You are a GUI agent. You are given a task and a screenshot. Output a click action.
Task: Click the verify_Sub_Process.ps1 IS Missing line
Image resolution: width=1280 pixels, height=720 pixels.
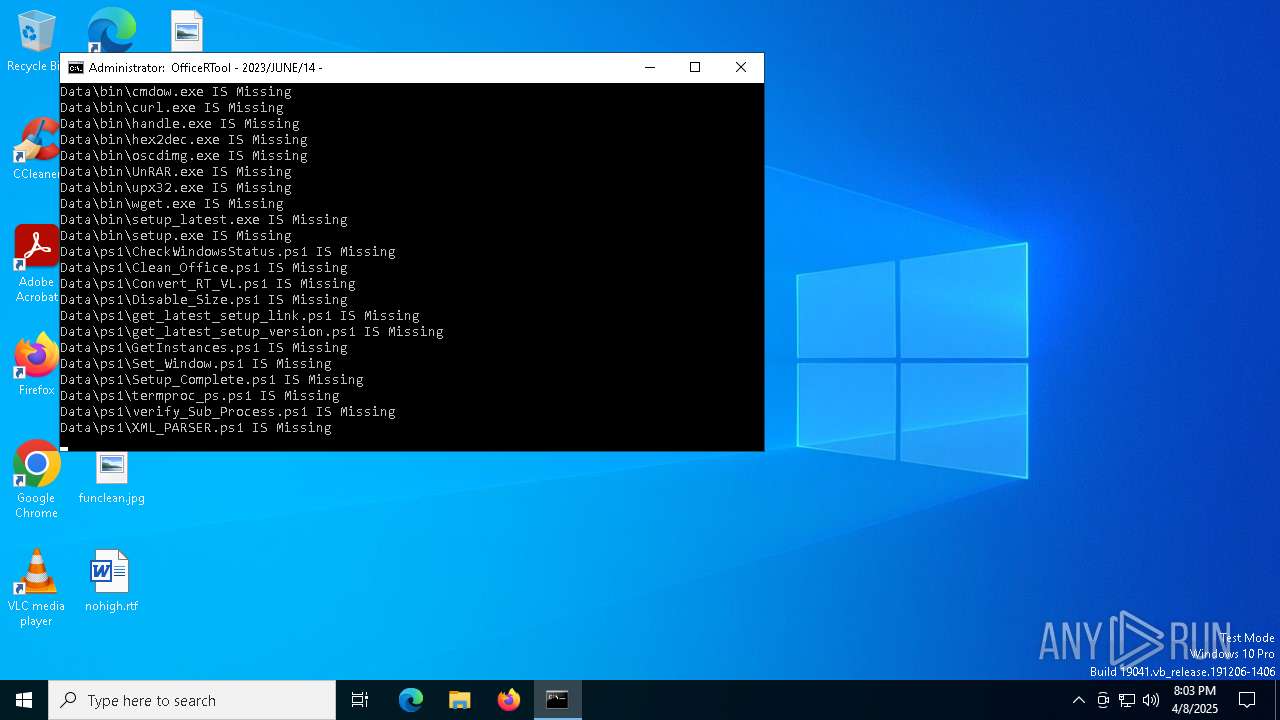[x=228, y=412]
